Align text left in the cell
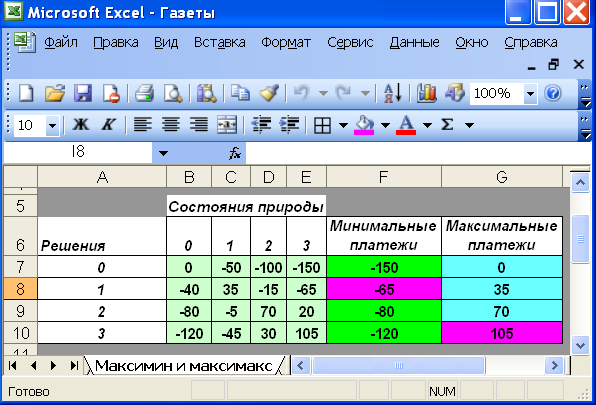 pos(143,125)
